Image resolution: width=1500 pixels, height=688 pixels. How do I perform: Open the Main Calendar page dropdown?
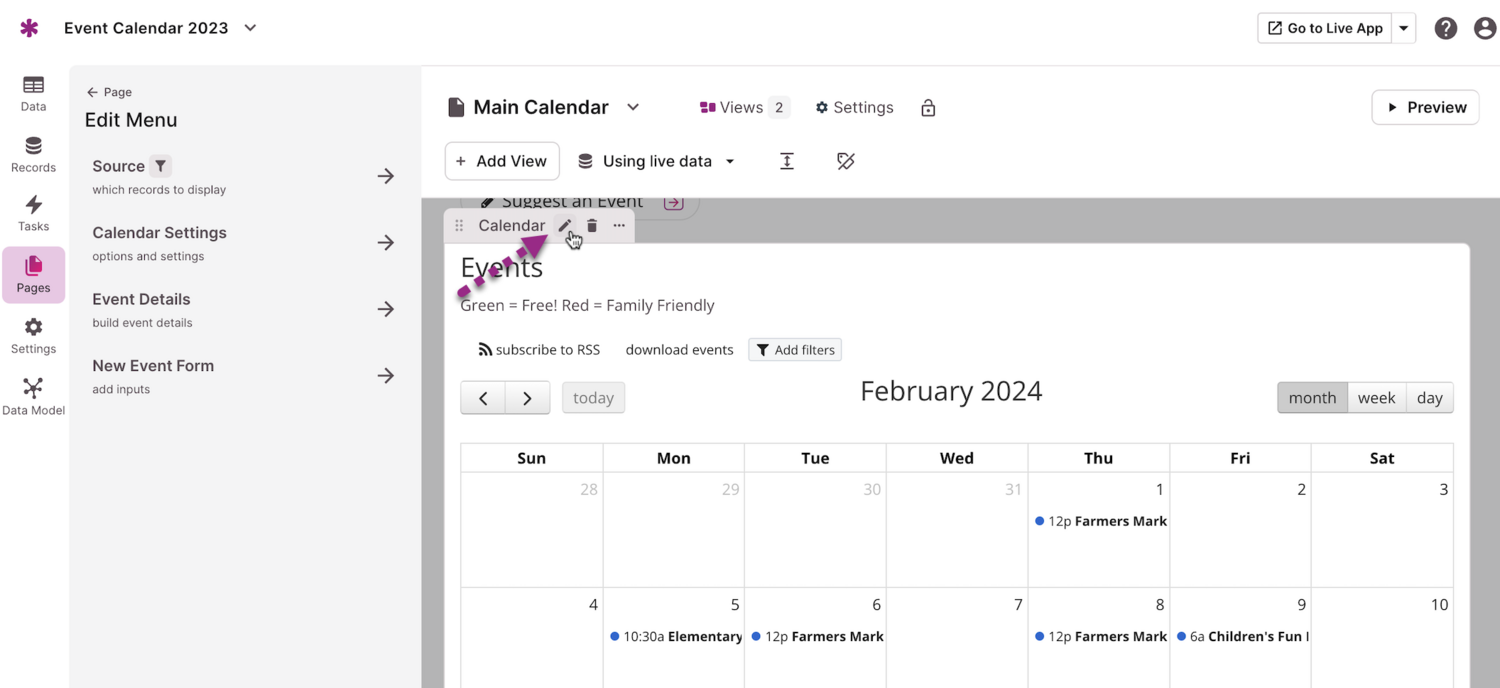[x=632, y=107]
